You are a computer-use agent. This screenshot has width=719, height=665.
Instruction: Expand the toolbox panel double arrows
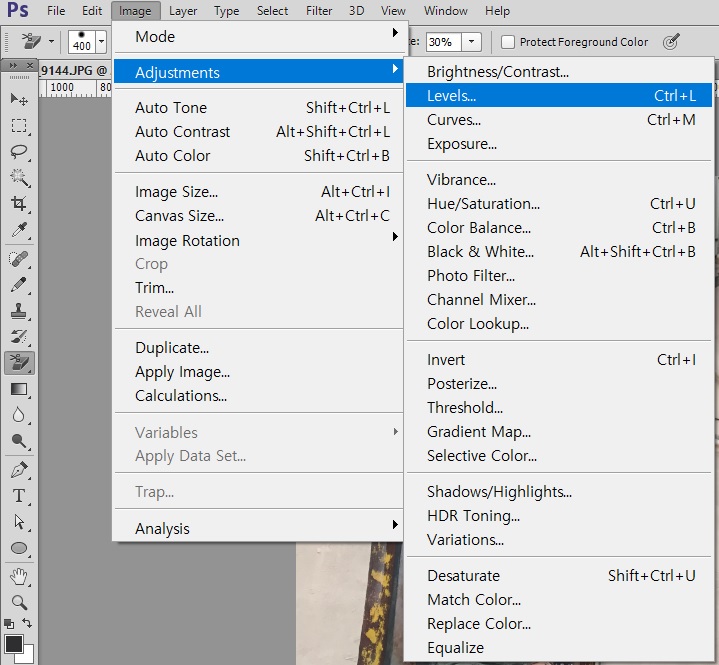[13, 66]
